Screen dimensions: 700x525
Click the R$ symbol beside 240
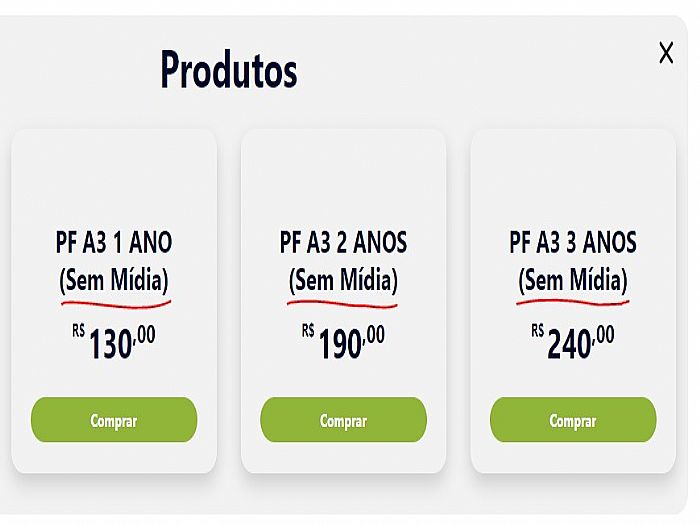pos(538,331)
